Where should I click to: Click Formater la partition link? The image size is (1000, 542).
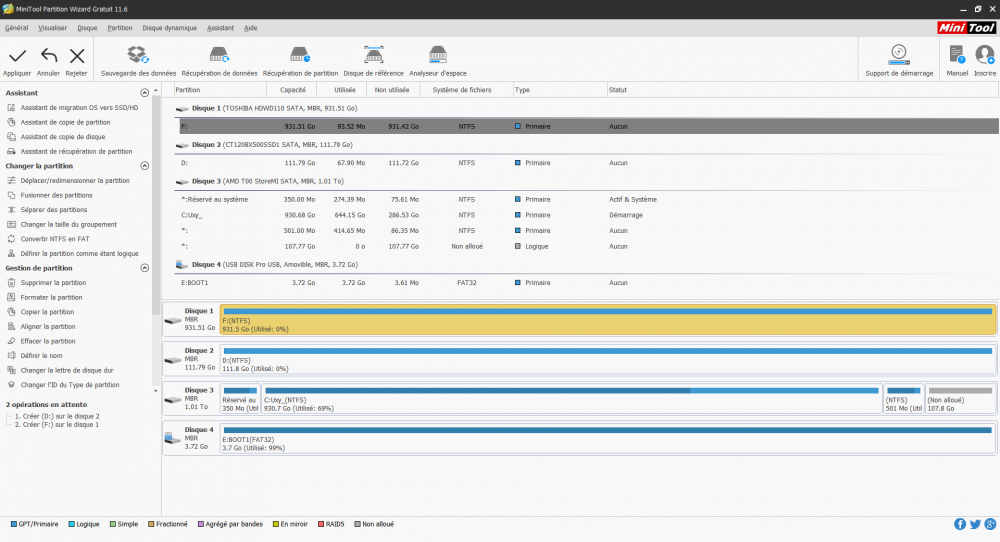click(51, 297)
